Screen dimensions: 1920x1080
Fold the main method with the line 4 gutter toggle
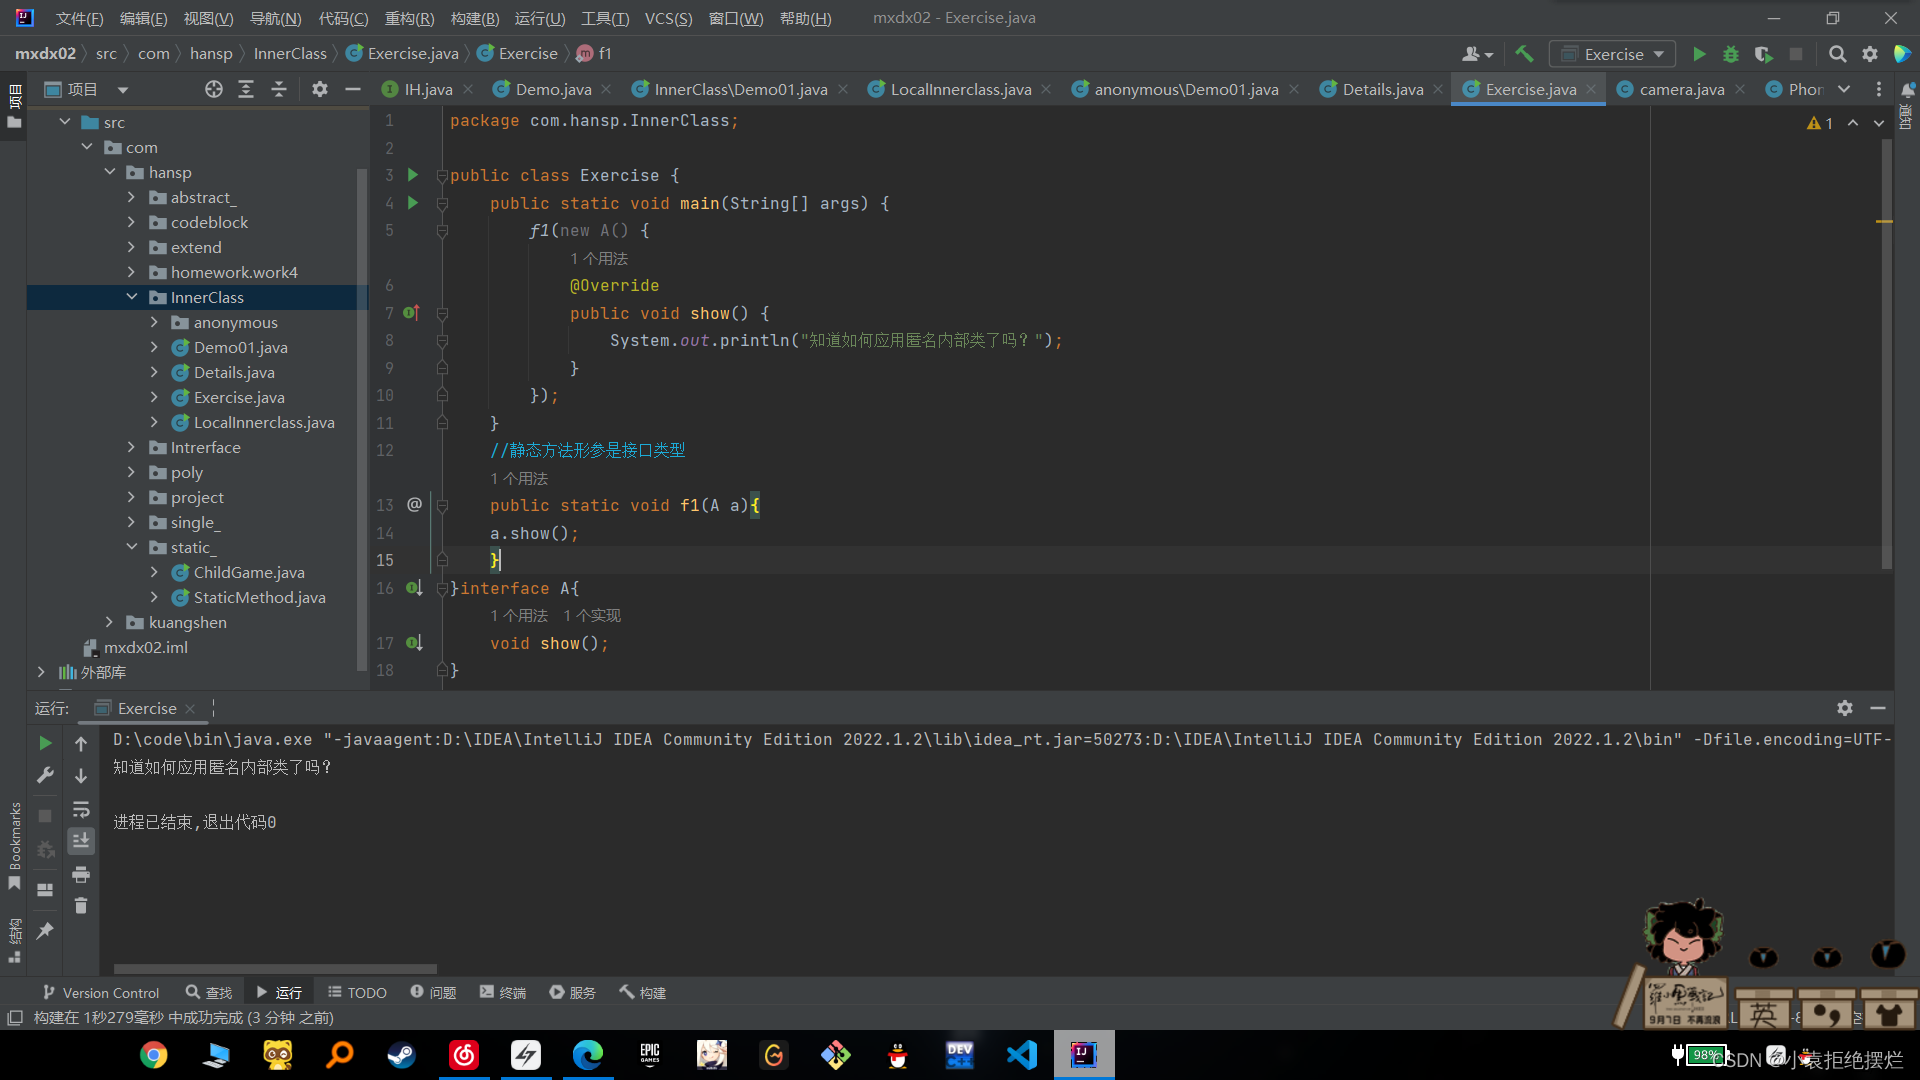(442, 203)
